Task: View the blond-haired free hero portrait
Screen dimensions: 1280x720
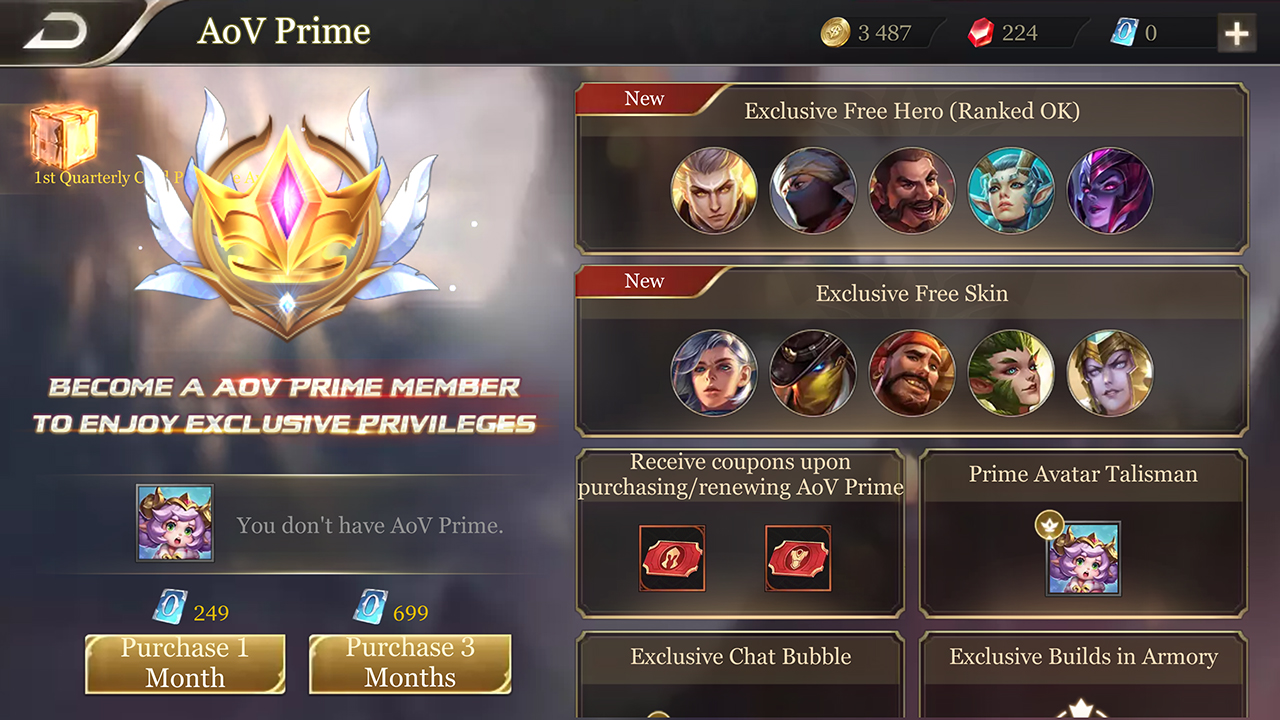Action: click(x=714, y=190)
